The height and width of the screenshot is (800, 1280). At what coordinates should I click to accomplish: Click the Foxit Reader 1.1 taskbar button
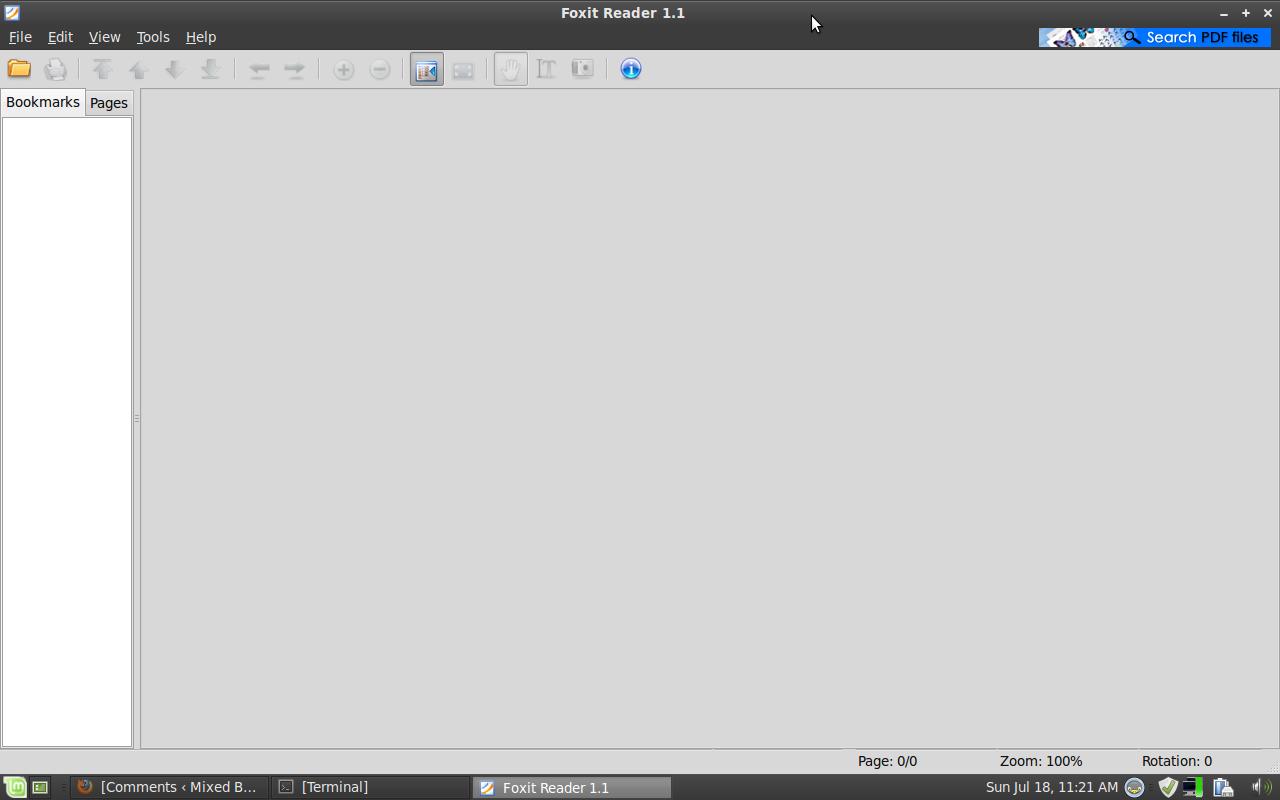click(572, 787)
